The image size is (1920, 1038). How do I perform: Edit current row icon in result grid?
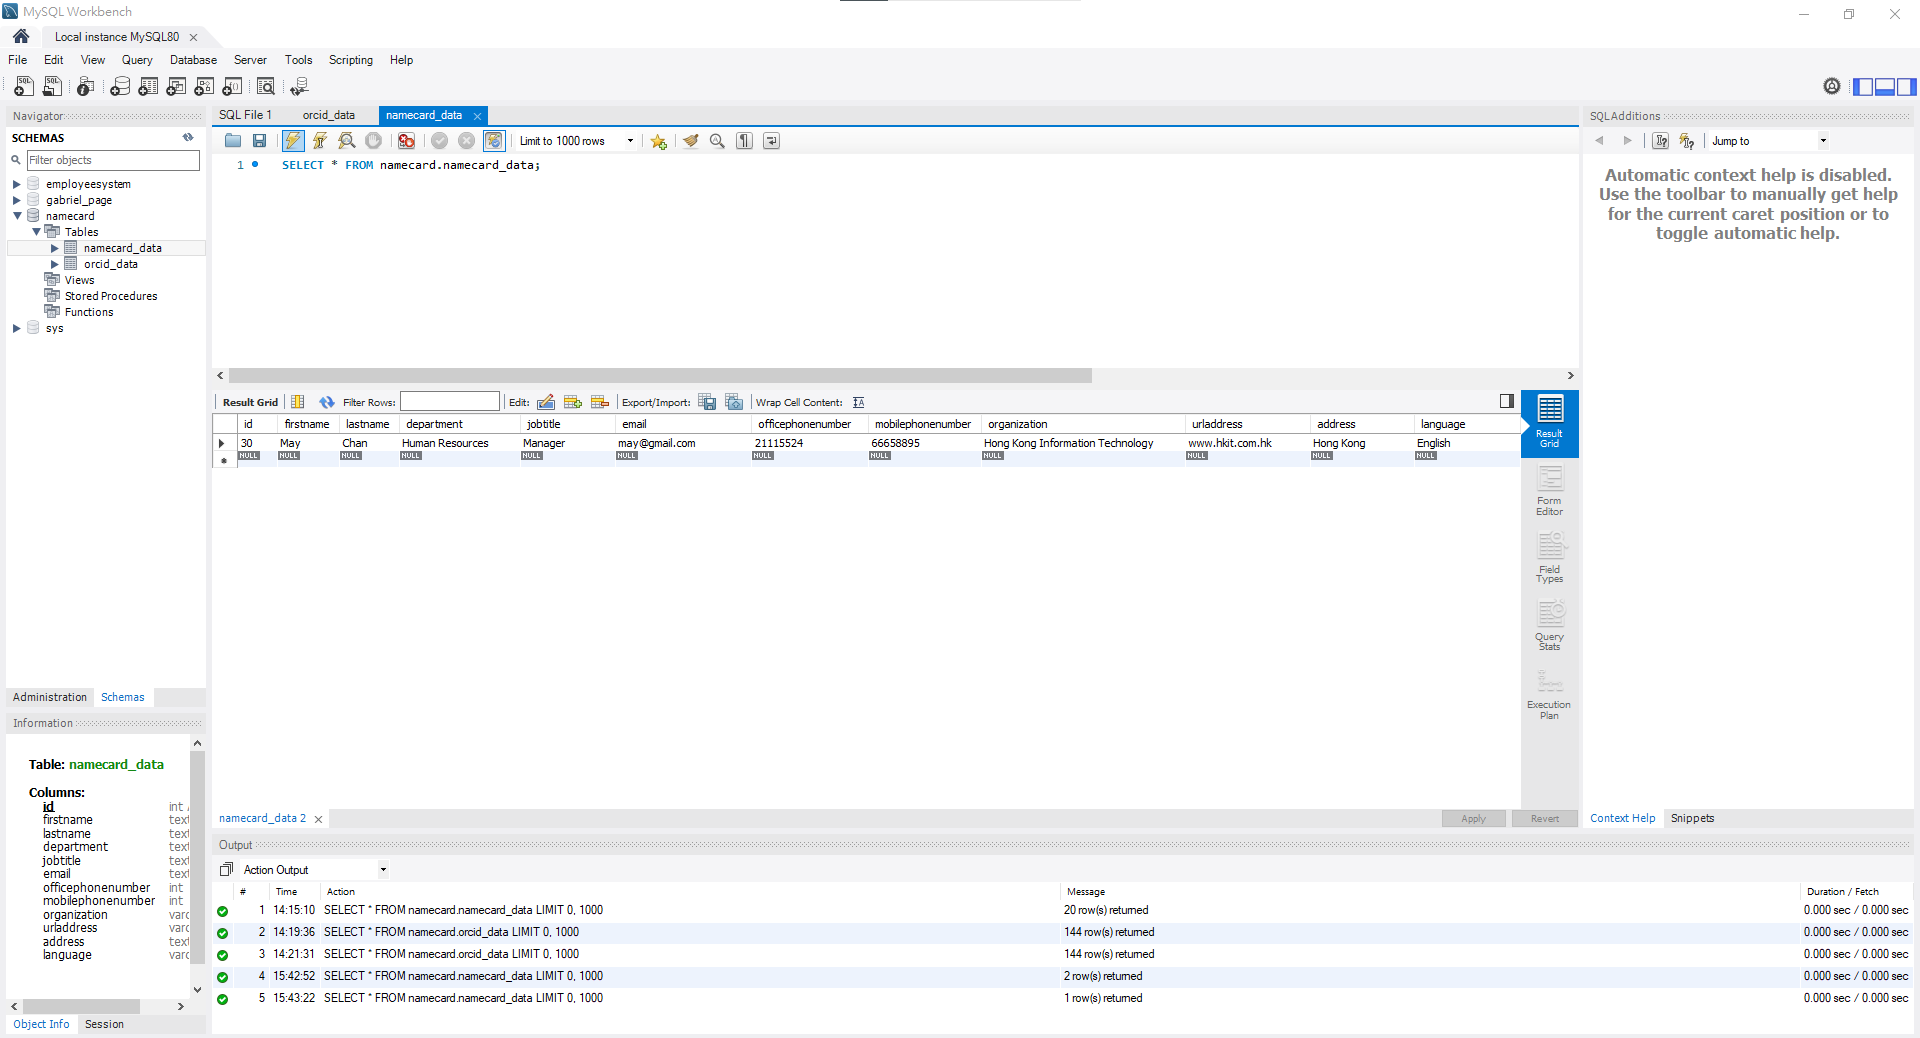546,402
